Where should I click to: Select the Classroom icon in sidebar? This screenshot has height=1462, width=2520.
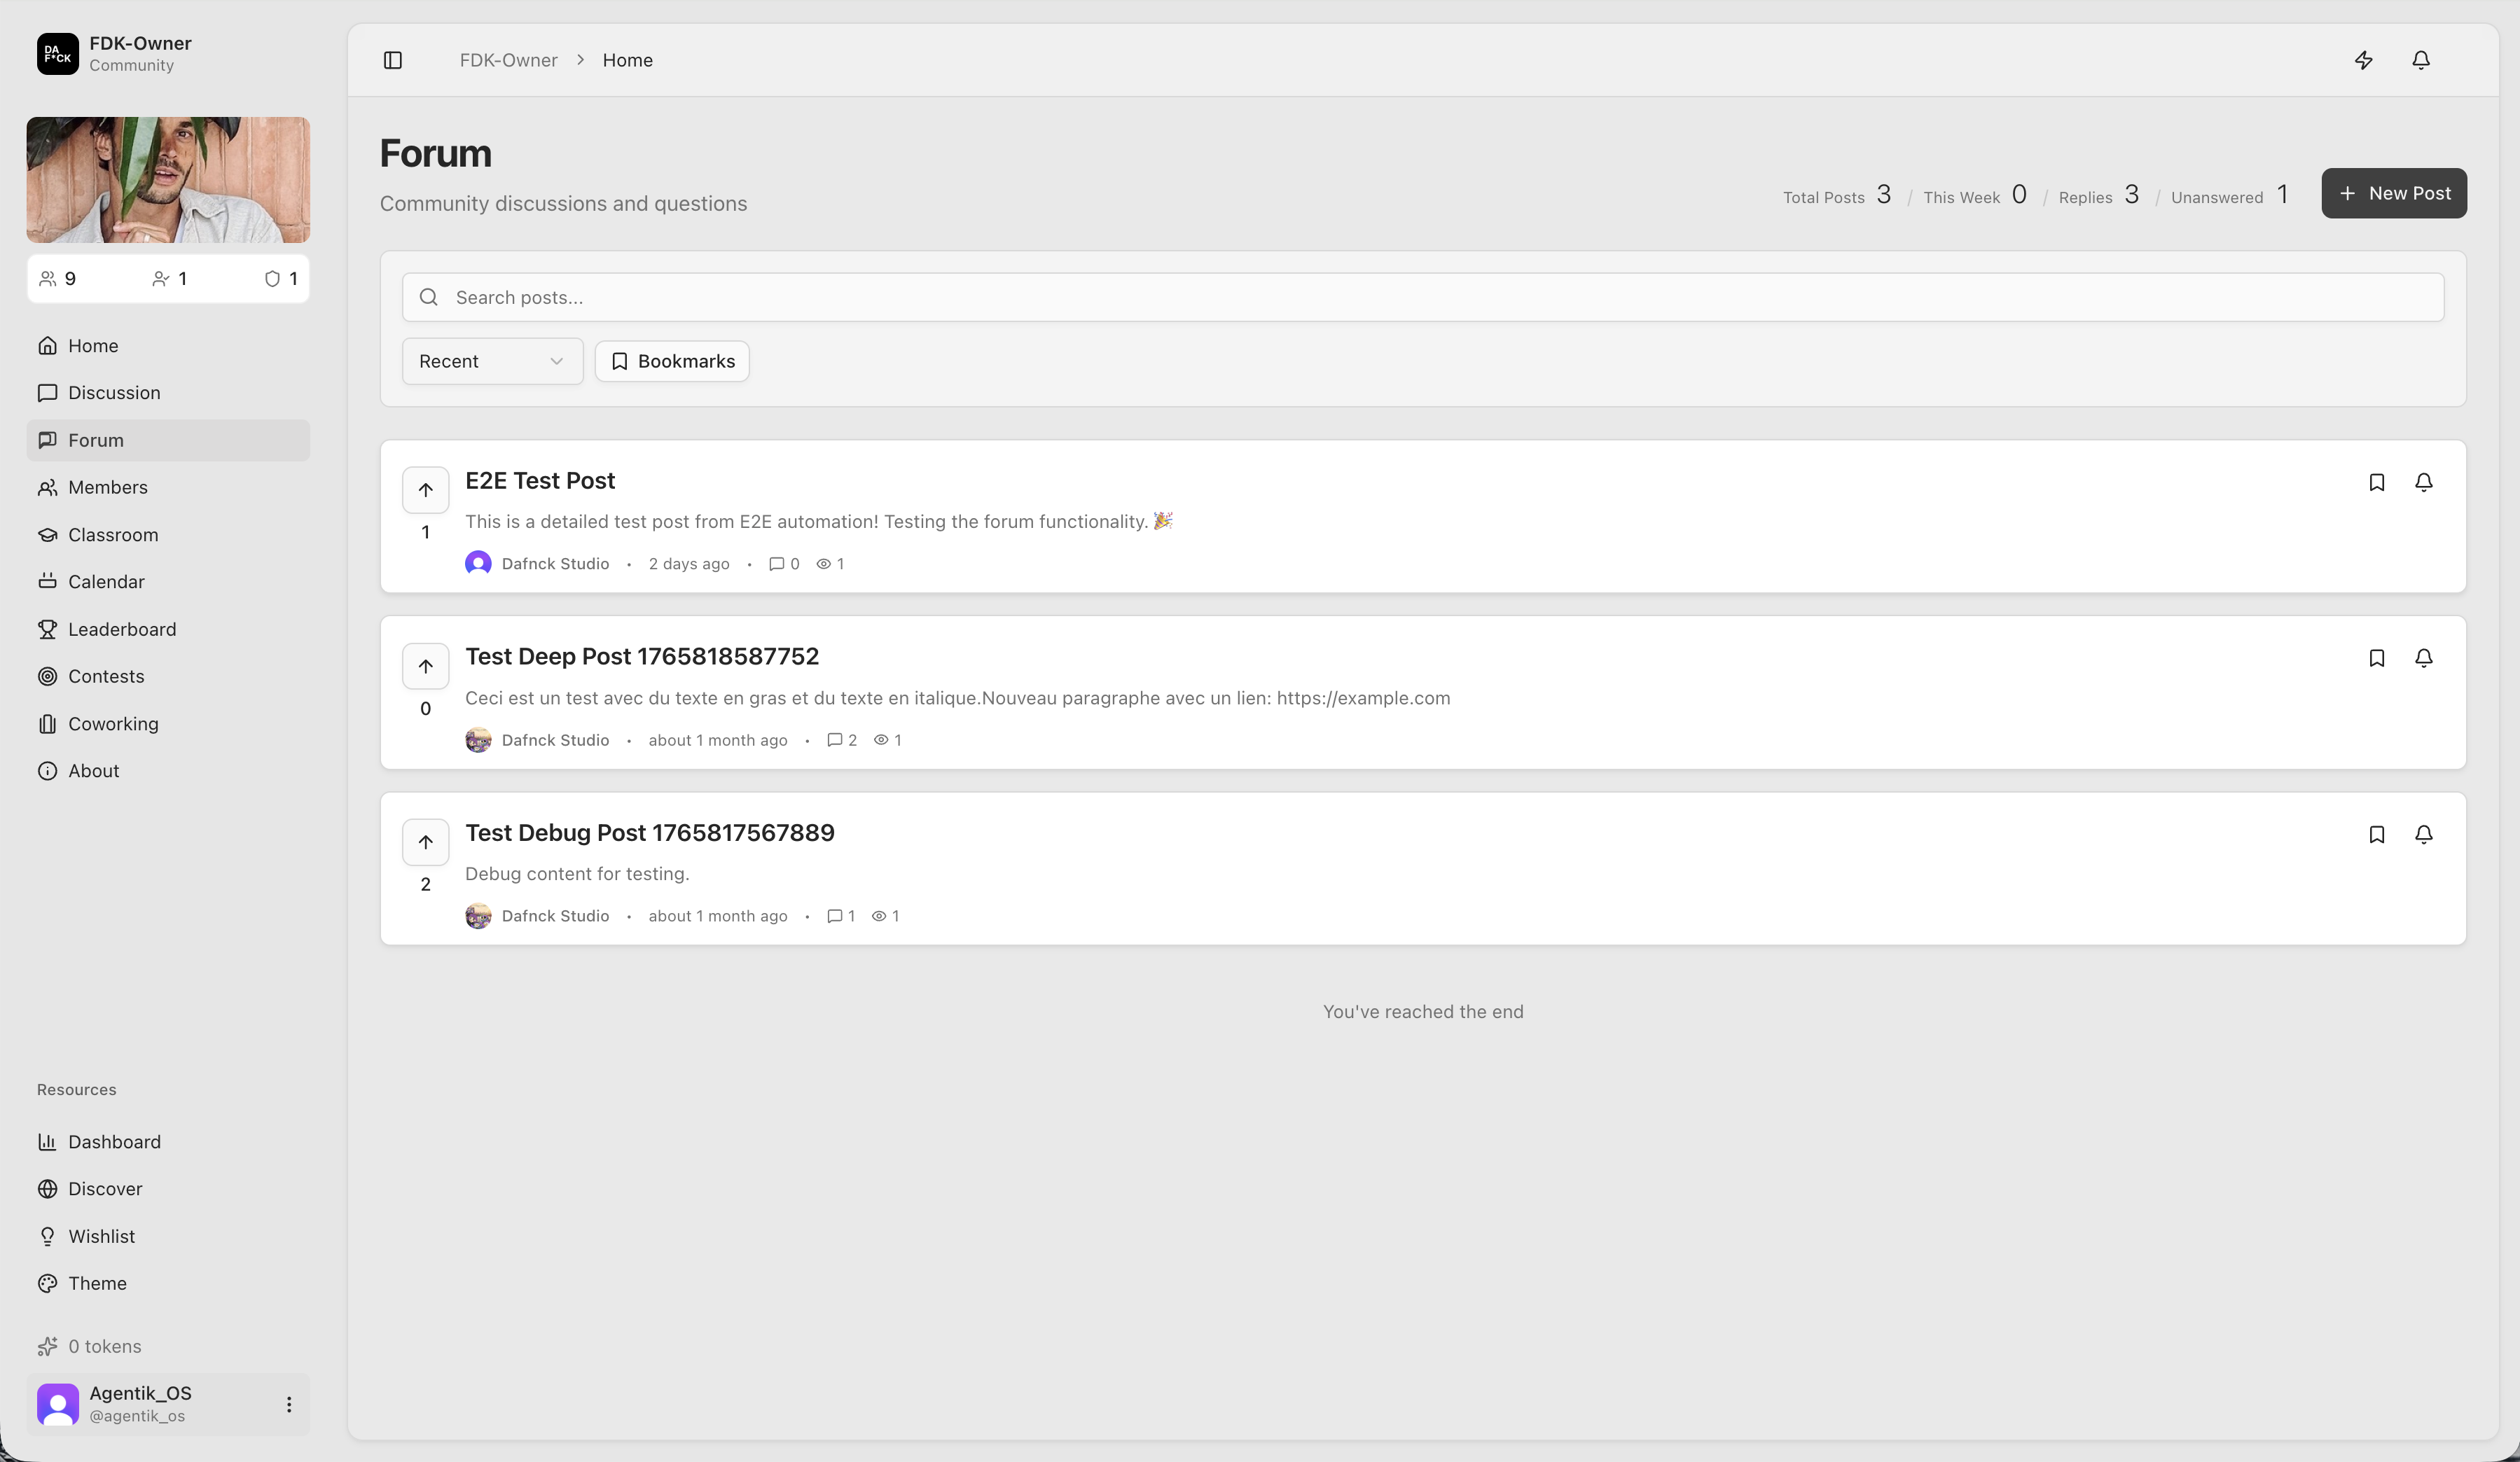tap(49, 534)
